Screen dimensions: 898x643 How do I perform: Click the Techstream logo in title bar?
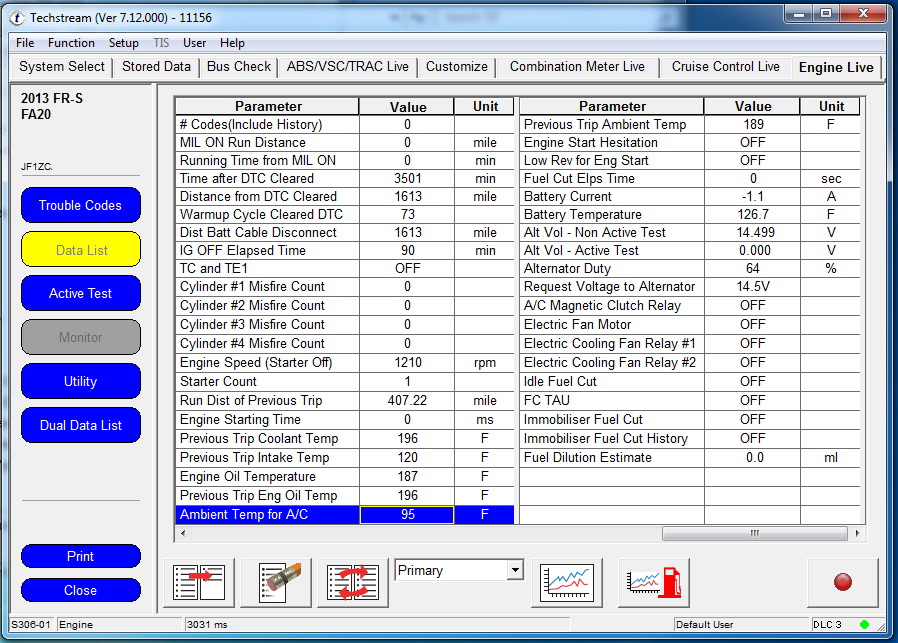click(x=16, y=17)
